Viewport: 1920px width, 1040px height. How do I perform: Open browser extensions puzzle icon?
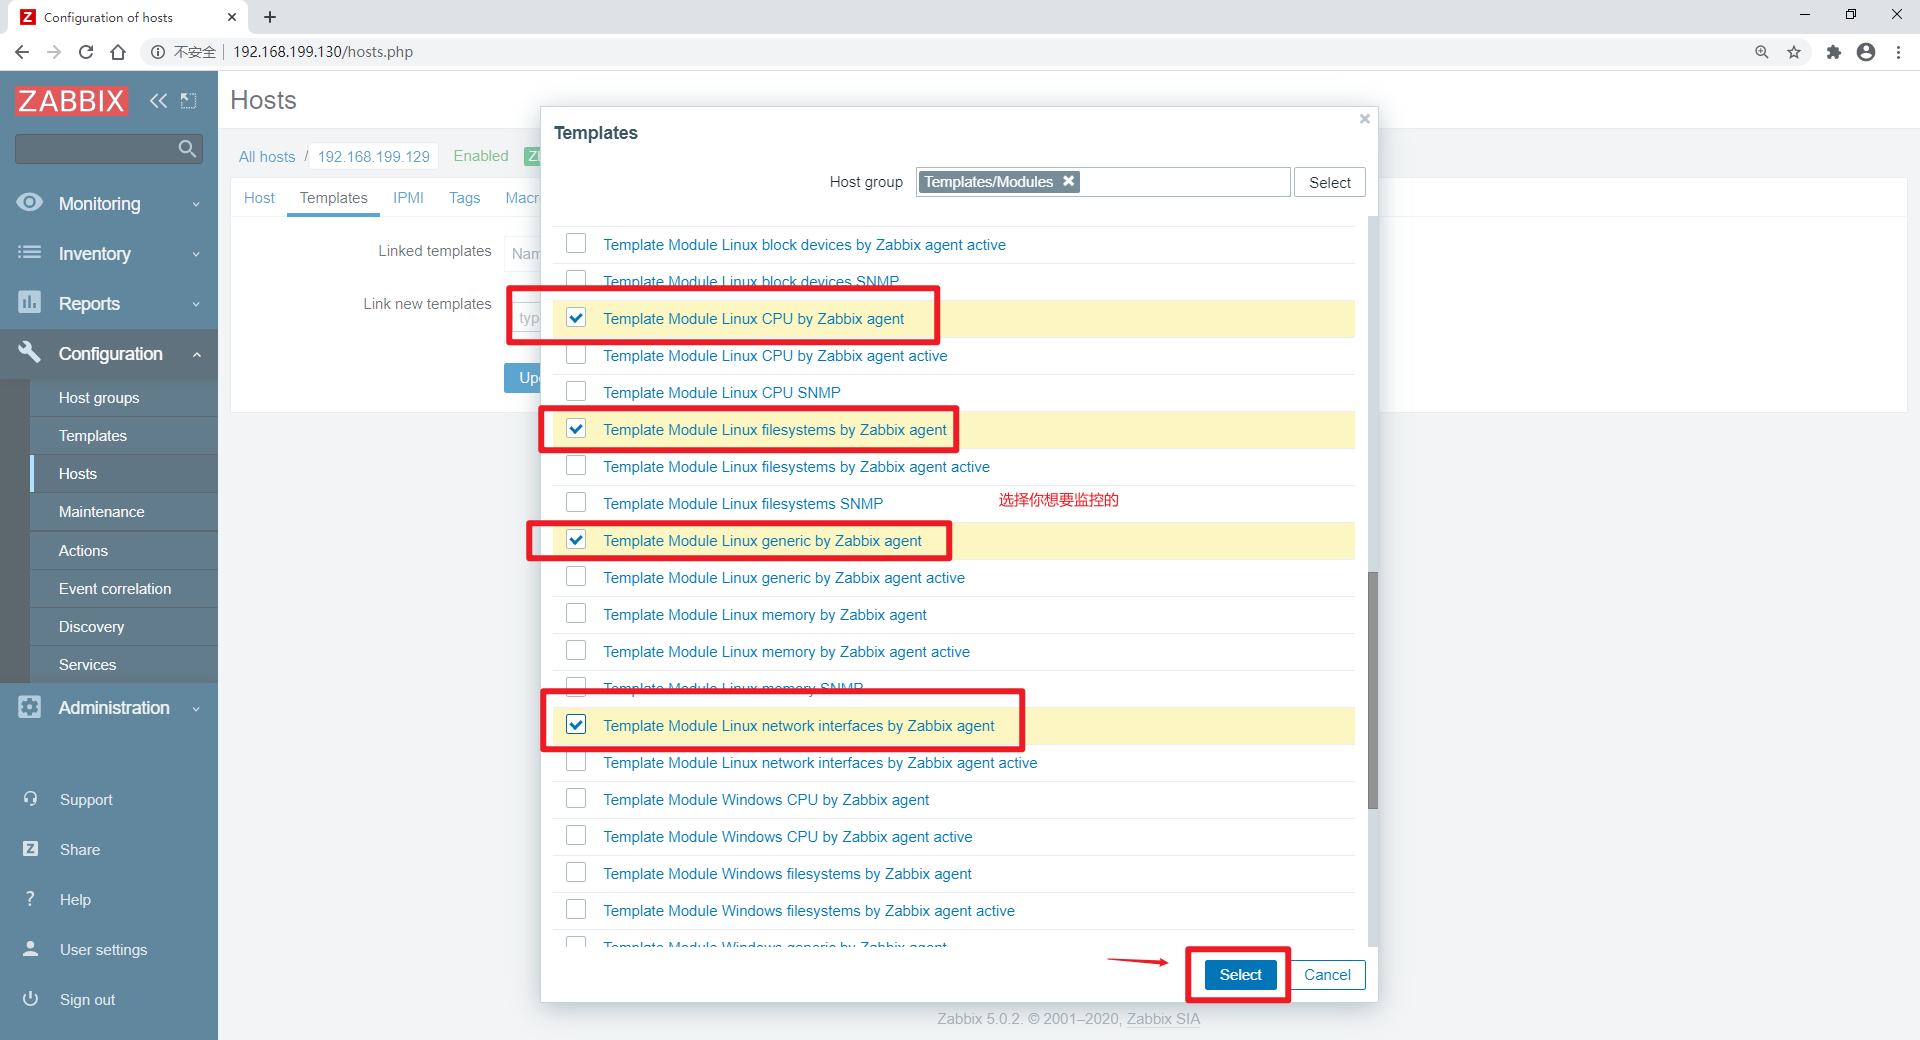[x=1833, y=52]
